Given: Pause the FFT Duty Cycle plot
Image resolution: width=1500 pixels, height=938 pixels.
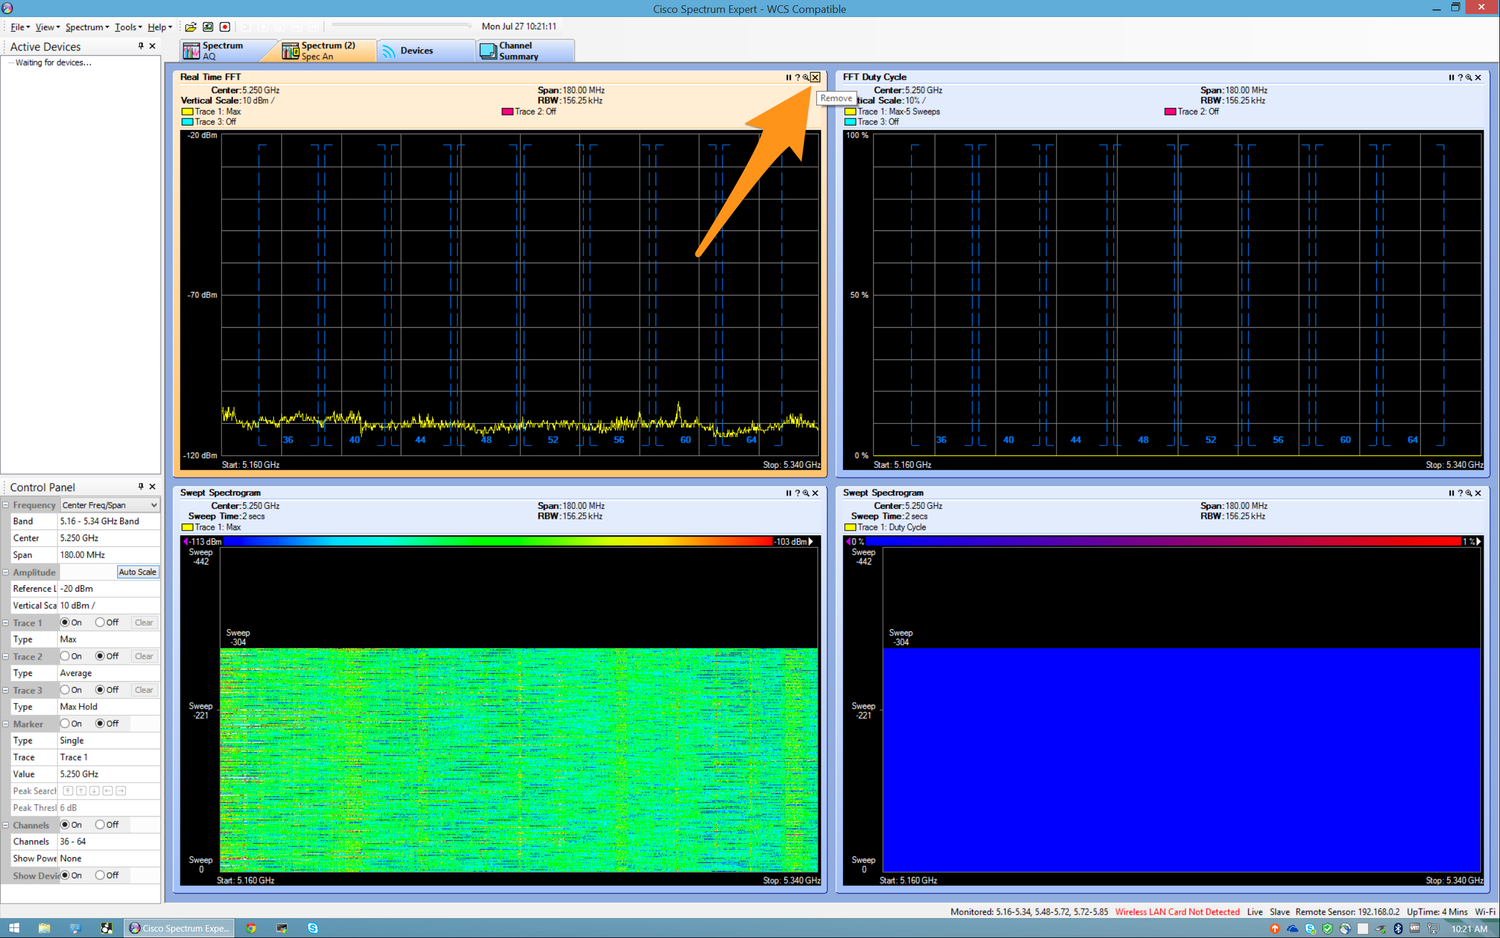Looking at the screenshot, I should pos(1451,77).
